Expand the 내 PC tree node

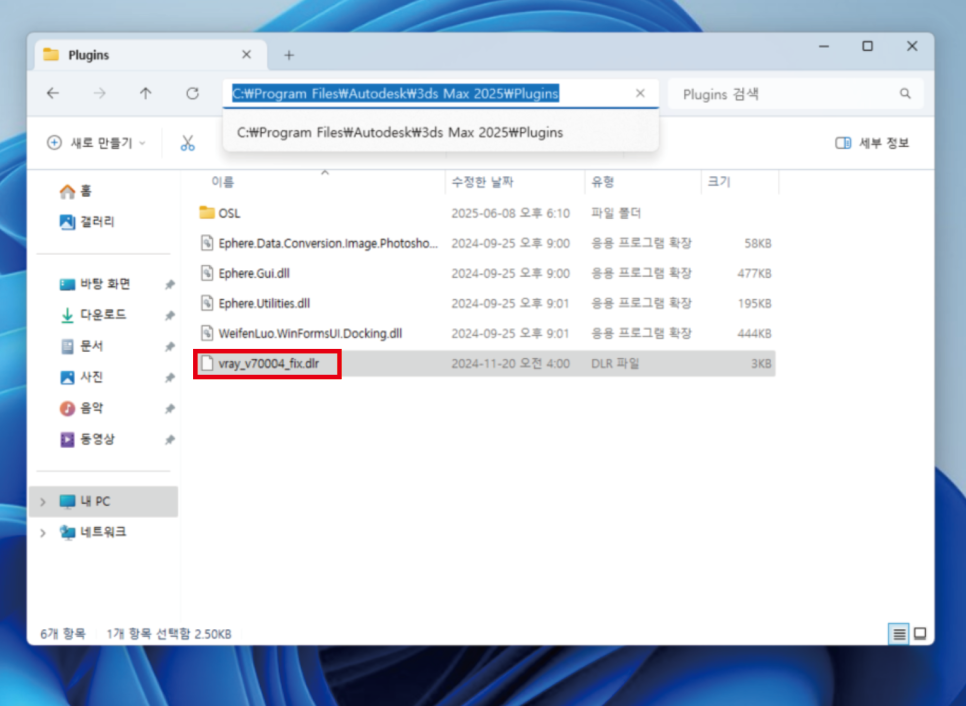(x=43, y=502)
